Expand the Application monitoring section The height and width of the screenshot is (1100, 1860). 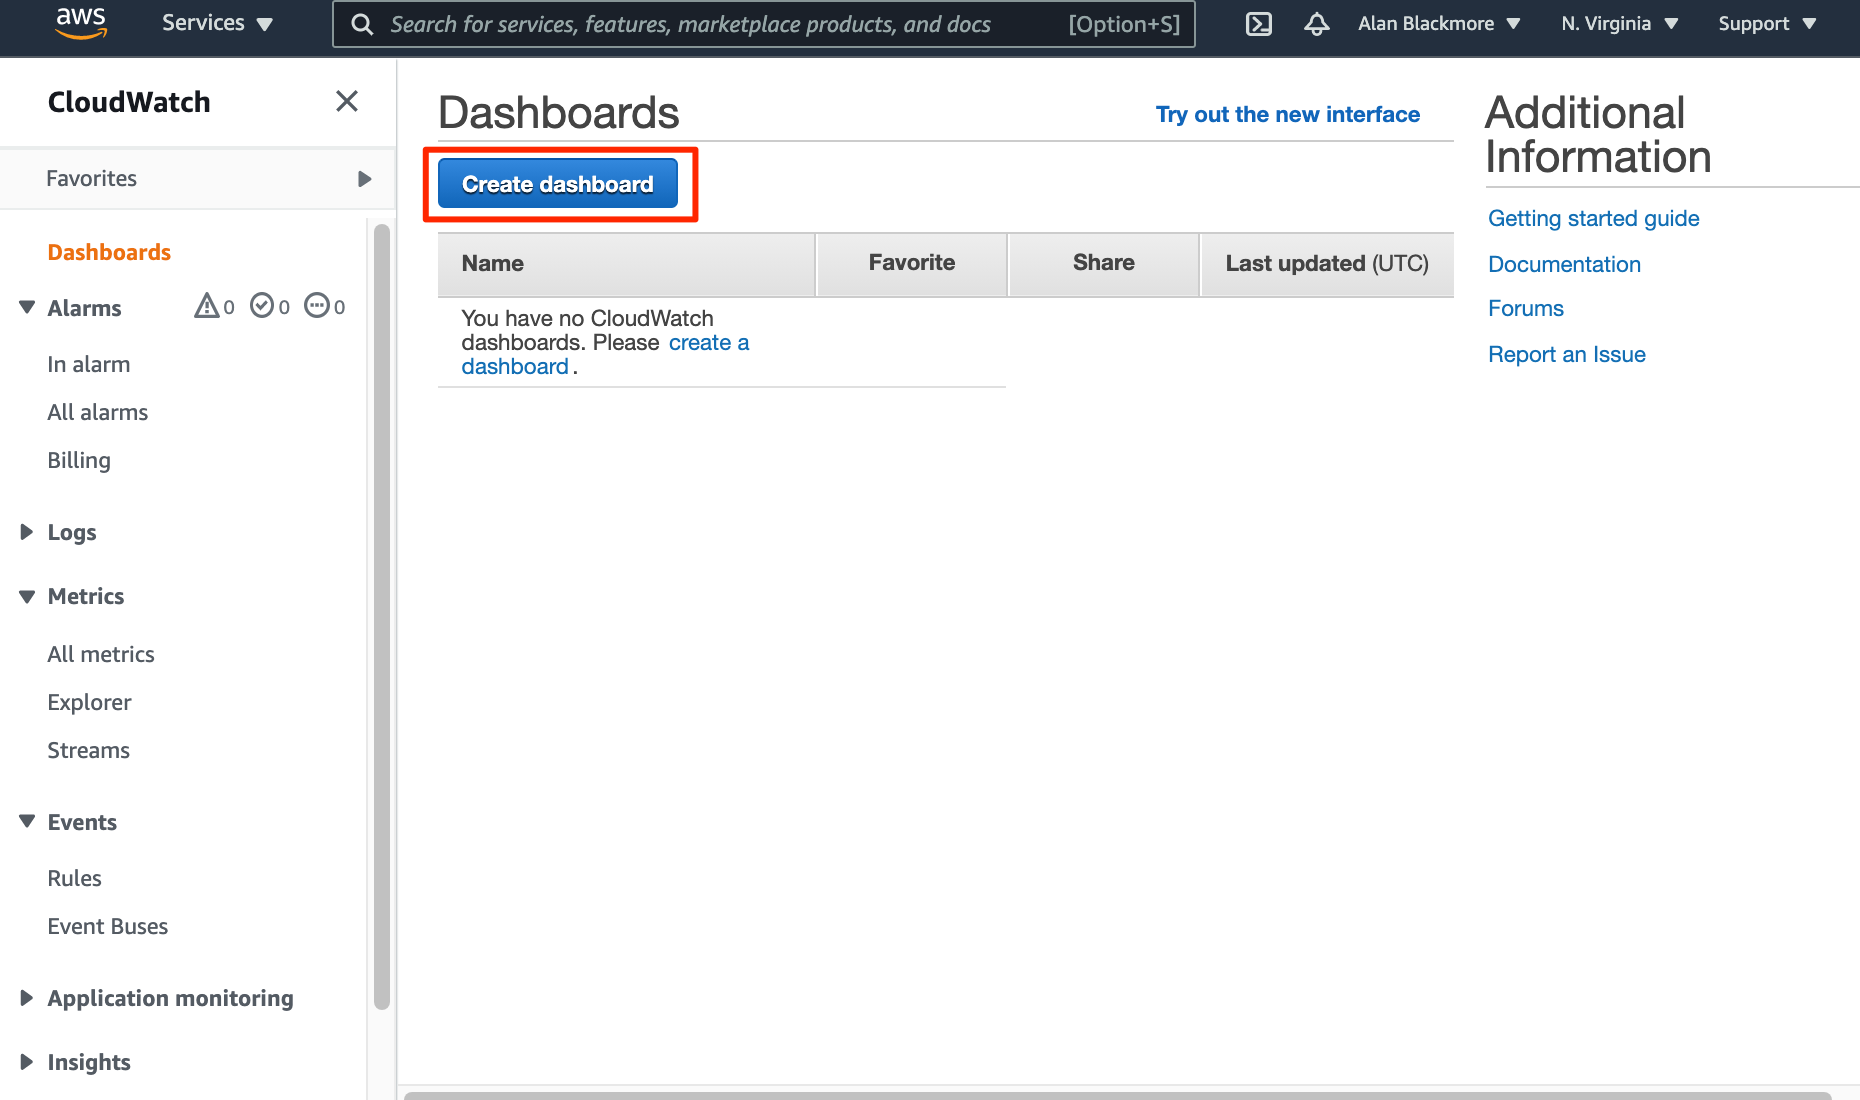(26, 997)
